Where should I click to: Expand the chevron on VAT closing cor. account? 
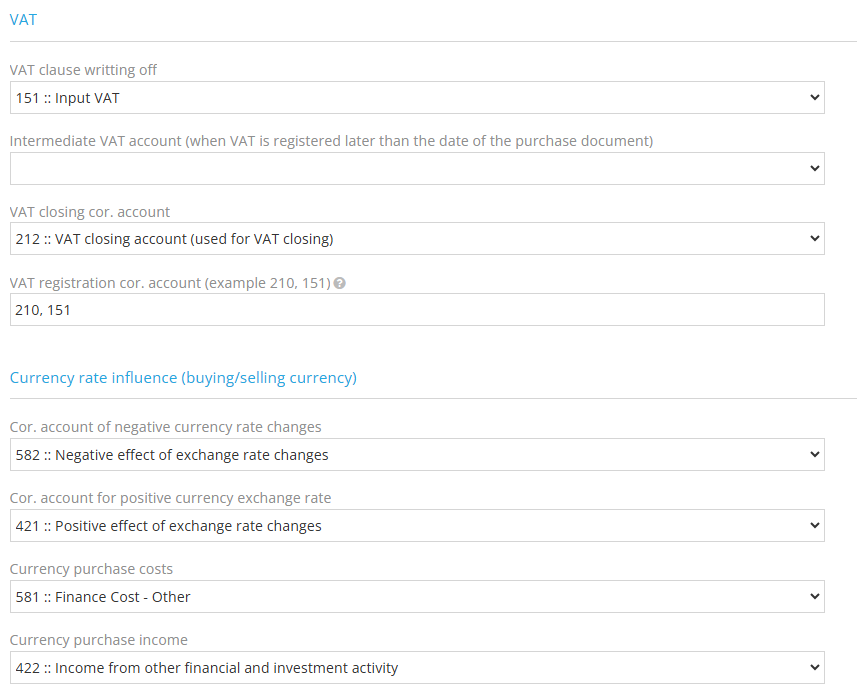point(815,238)
